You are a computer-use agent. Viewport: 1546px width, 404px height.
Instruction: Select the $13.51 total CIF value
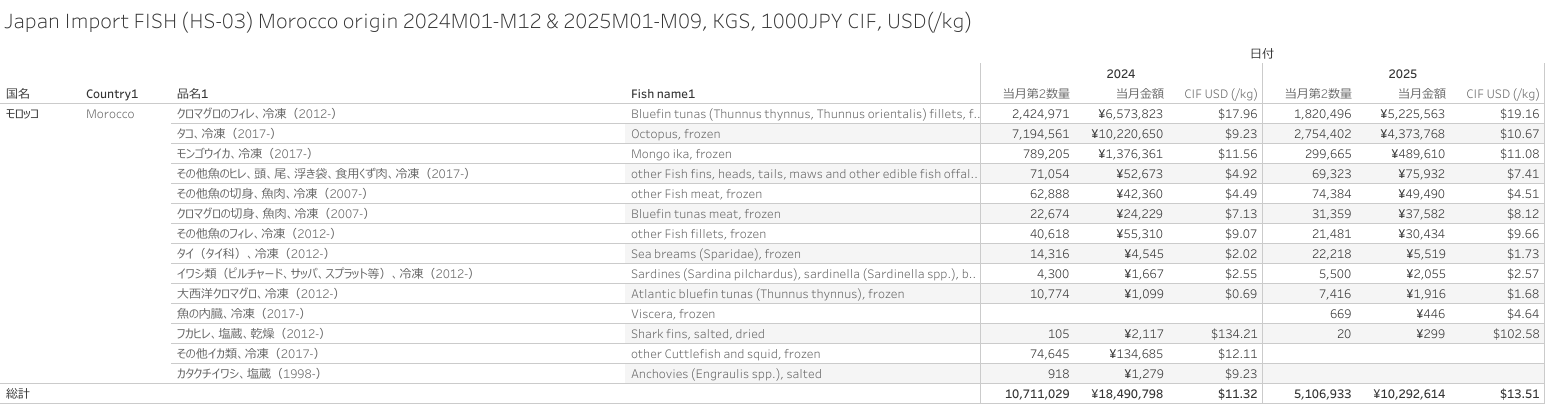click(1518, 394)
